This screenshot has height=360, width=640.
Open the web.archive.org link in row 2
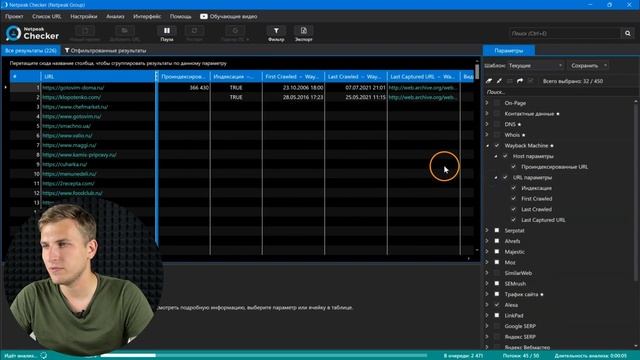pyautogui.click(x=422, y=97)
